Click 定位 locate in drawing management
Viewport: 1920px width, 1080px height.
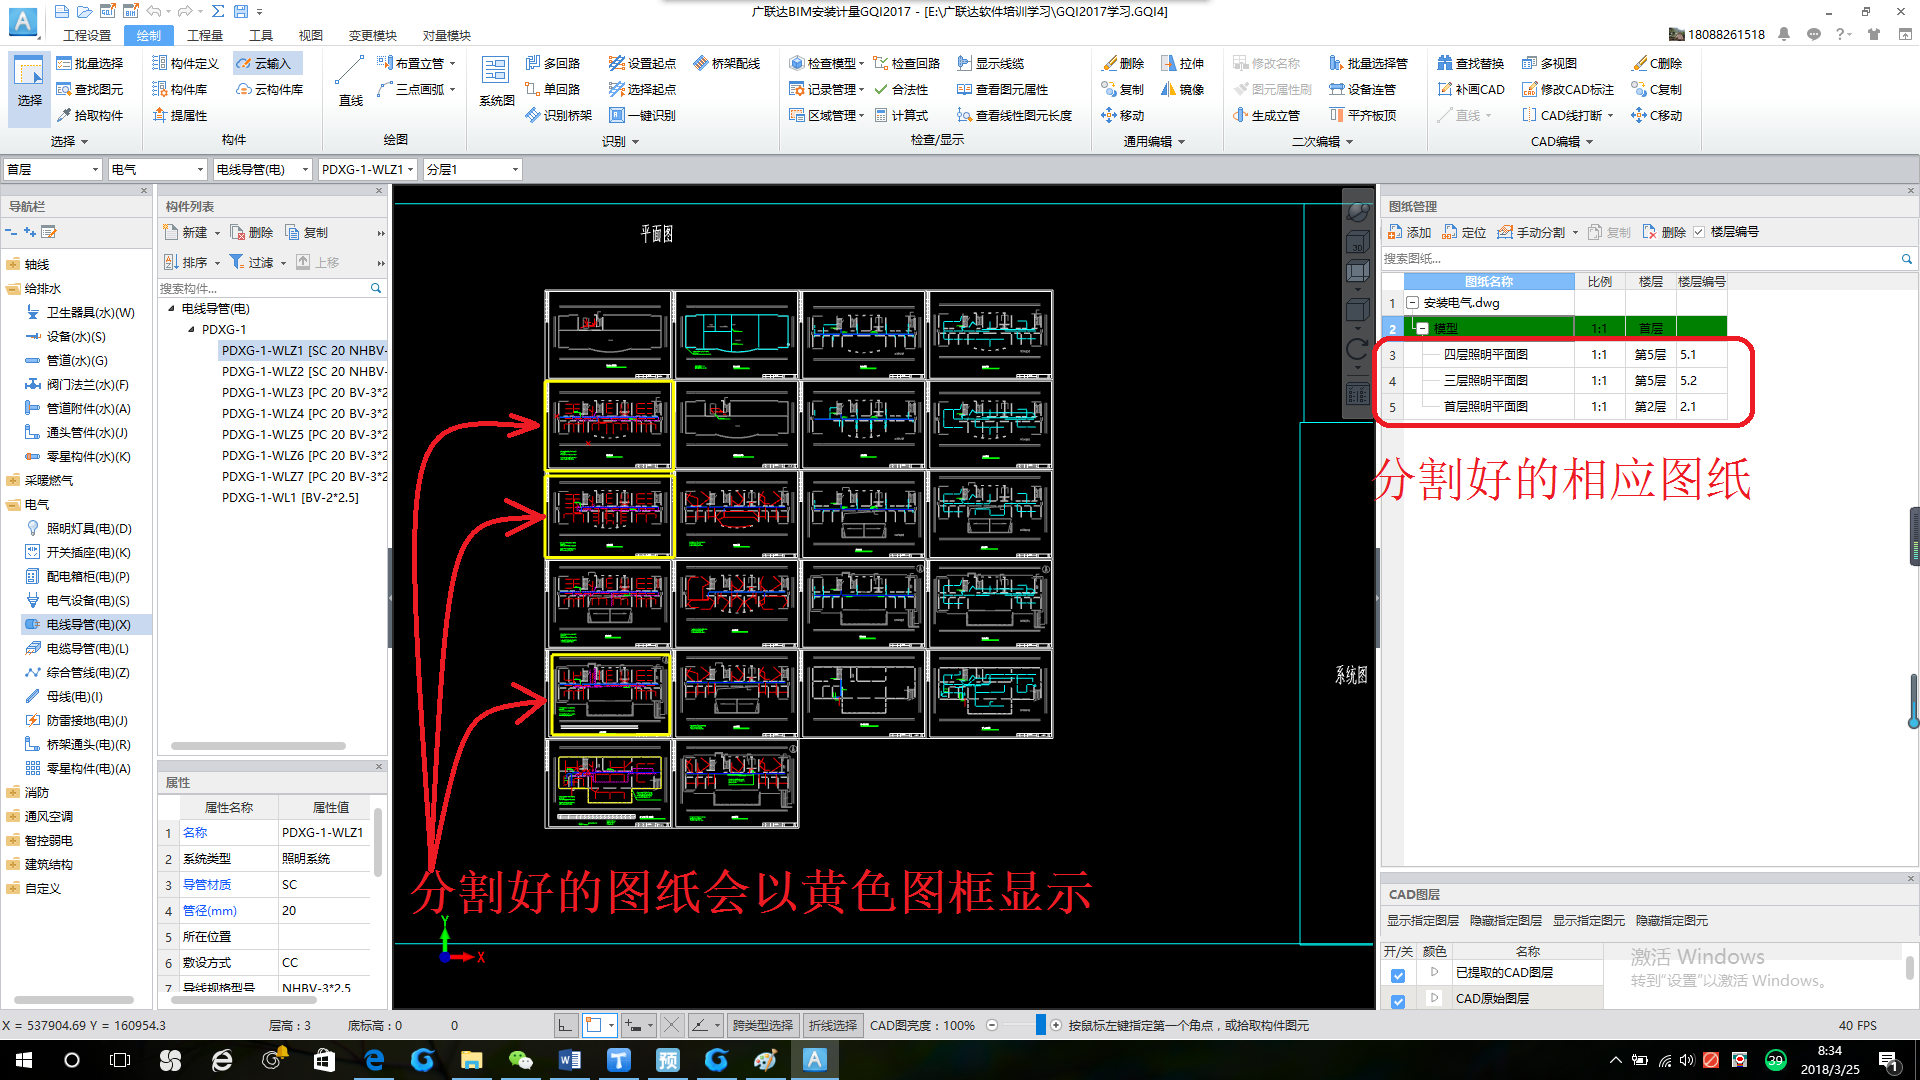pyautogui.click(x=1464, y=232)
